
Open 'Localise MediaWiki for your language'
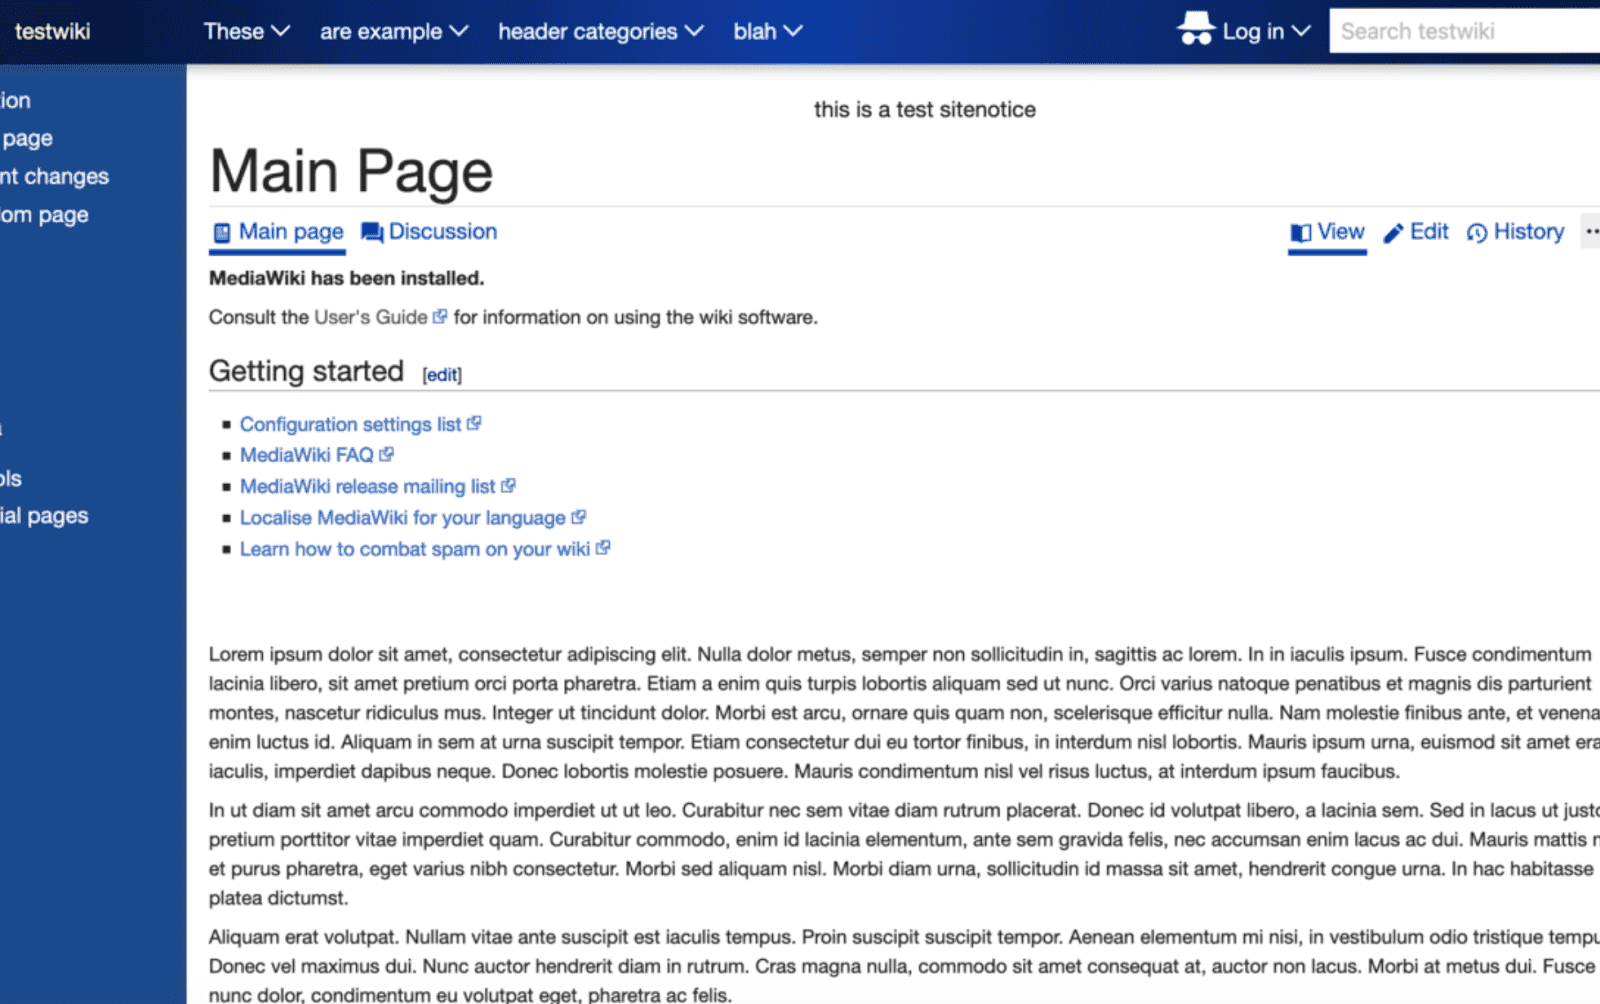click(x=404, y=517)
